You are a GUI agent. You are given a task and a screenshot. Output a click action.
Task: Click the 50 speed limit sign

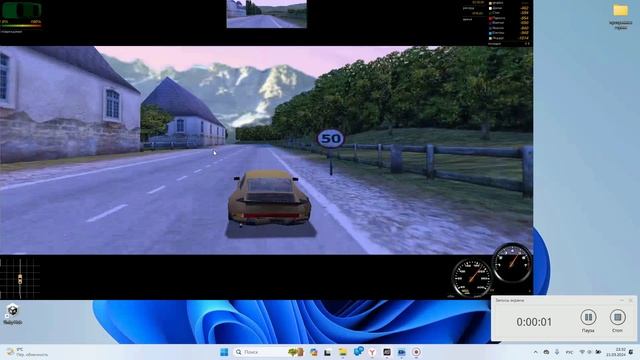[330, 139]
